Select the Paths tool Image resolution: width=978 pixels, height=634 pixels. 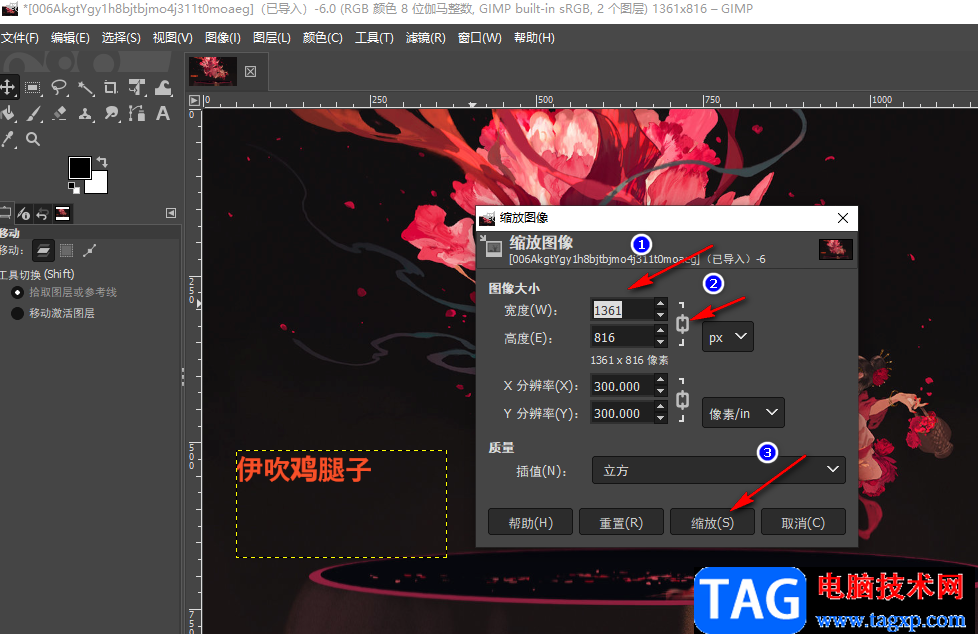[x=137, y=114]
